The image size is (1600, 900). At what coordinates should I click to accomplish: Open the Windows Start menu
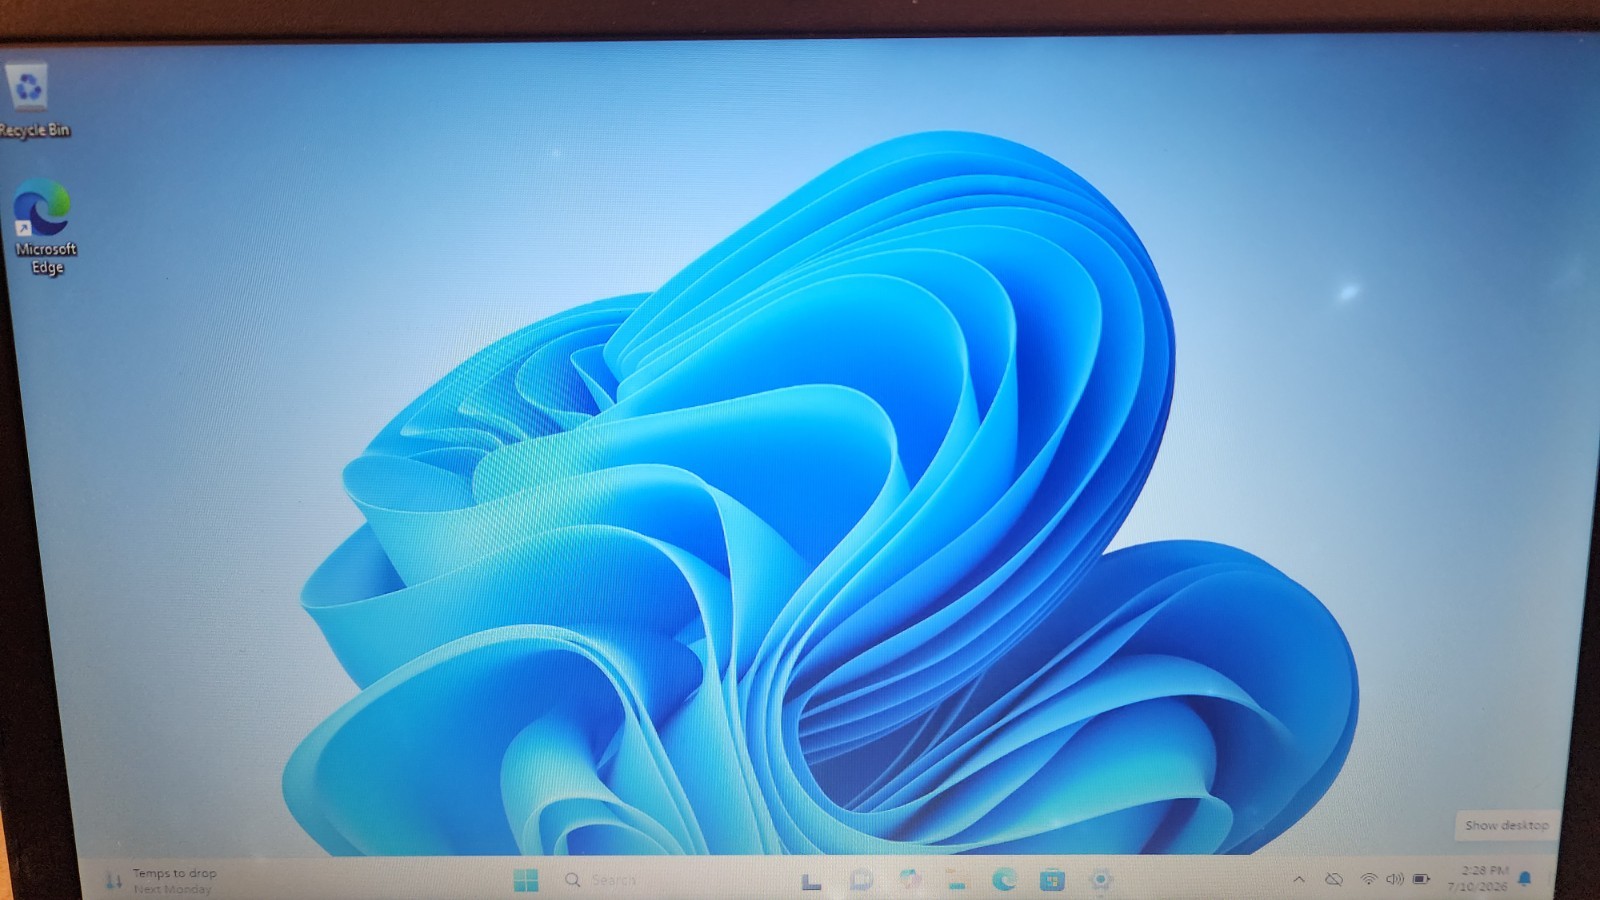(526, 880)
